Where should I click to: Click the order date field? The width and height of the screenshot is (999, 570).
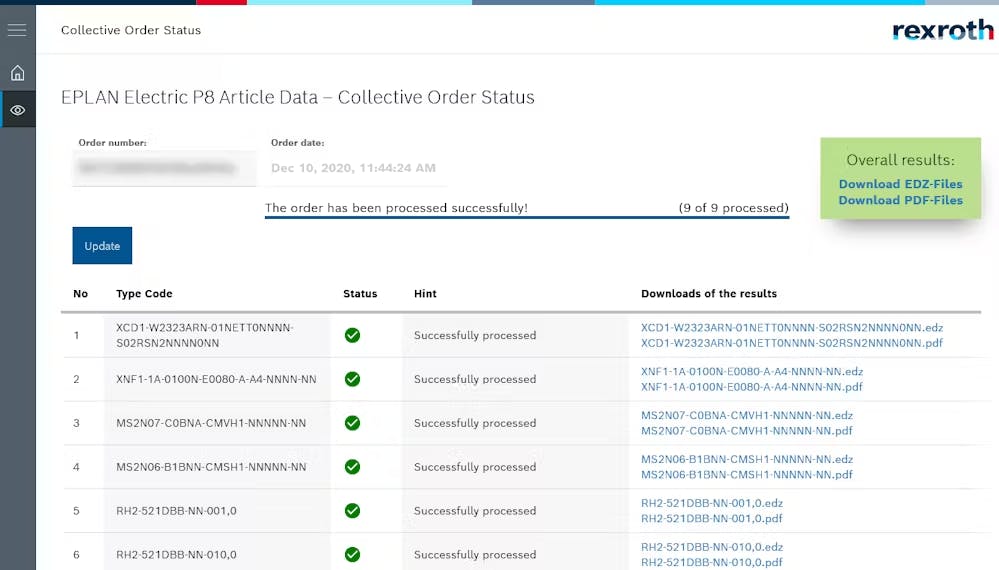pos(354,168)
